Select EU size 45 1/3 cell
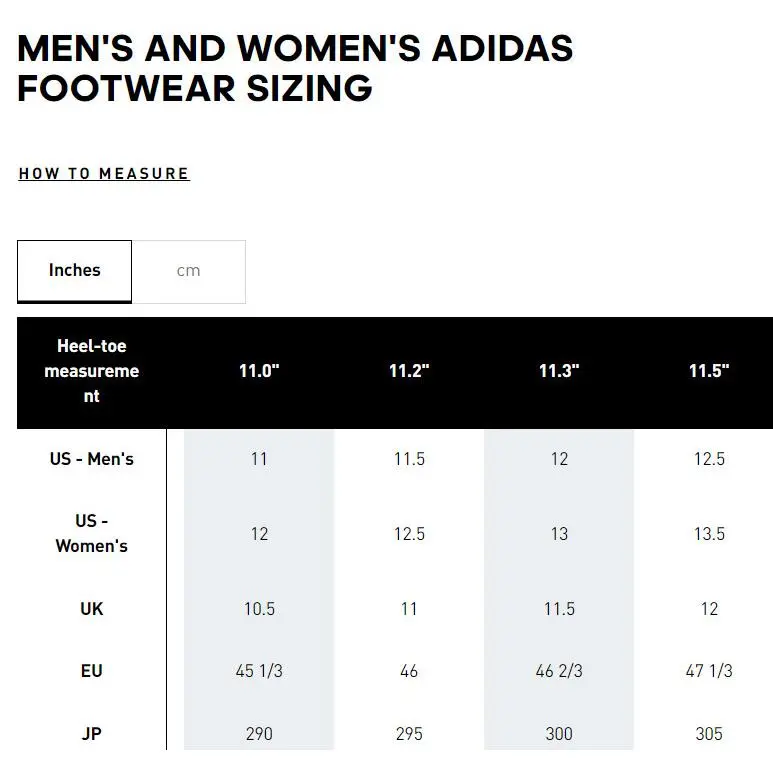Image resolution: width=773 pixels, height=773 pixels. [x=259, y=671]
